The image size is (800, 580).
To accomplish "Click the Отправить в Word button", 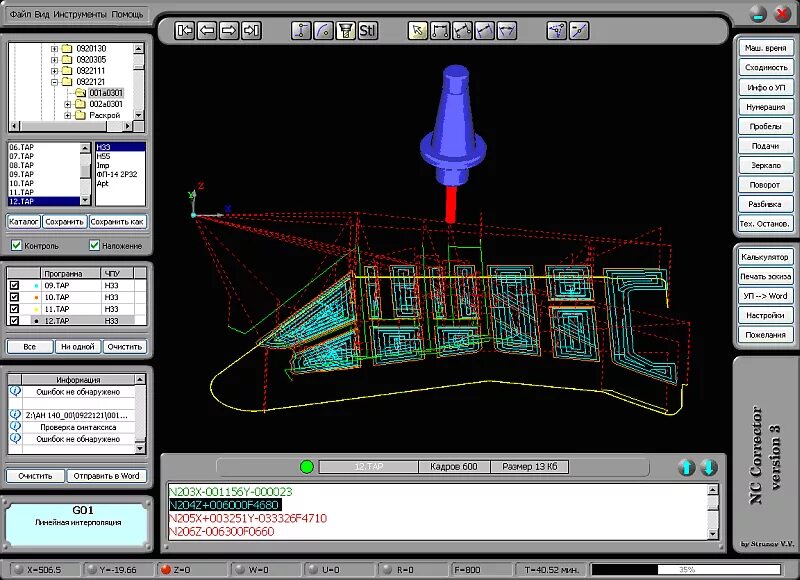I will 106,476.
